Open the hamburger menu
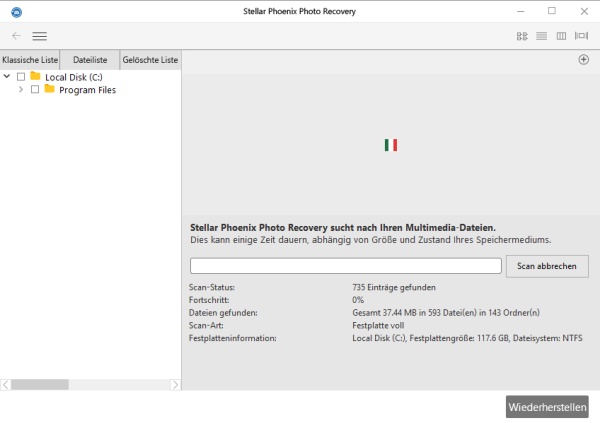The width and height of the screenshot is (600, 423). pyautogui.click(x=39, y=36)
